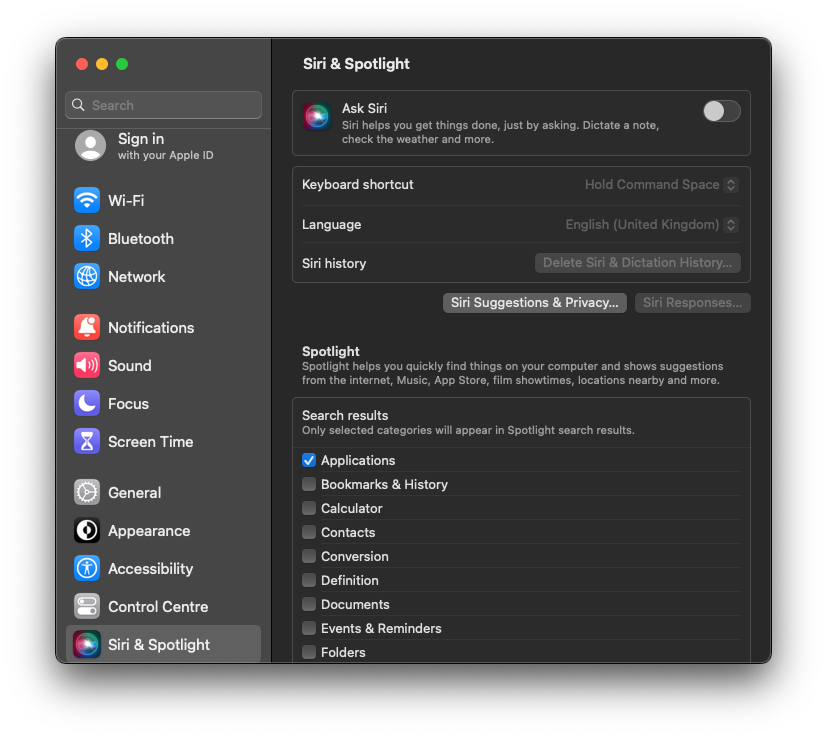Open Accessibility settings pane

tap(164, 569)
